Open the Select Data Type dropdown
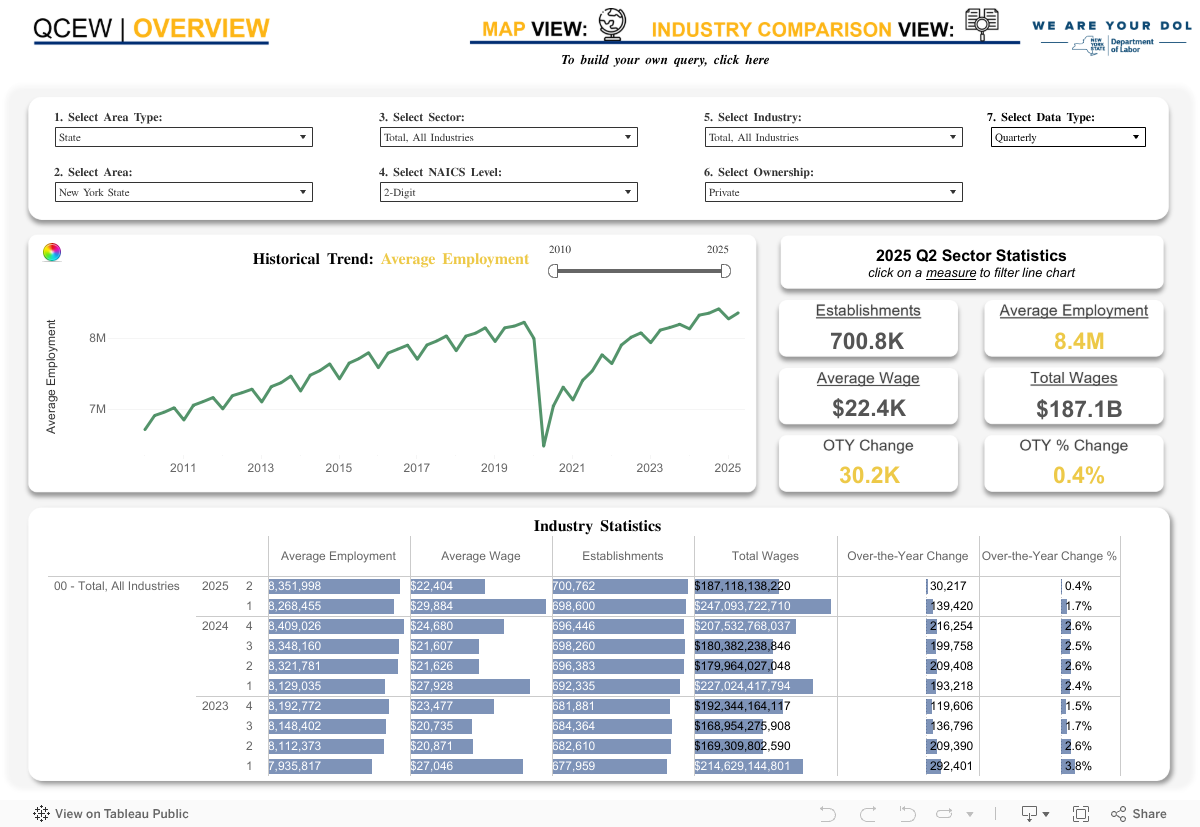The width and height of the screenshot is (1200, 827). point(1068,138)
